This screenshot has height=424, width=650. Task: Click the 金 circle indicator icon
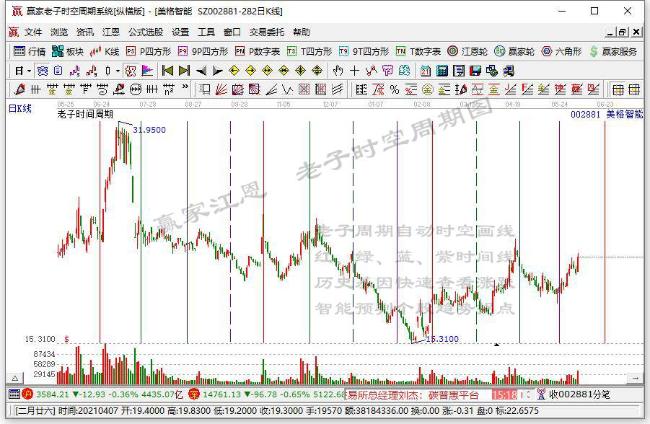click(x=427, y=89)
